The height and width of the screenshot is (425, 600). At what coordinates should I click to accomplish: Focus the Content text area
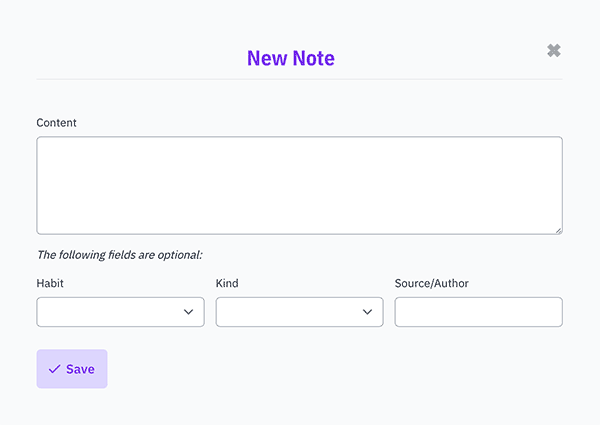click(x=300, y=186)
